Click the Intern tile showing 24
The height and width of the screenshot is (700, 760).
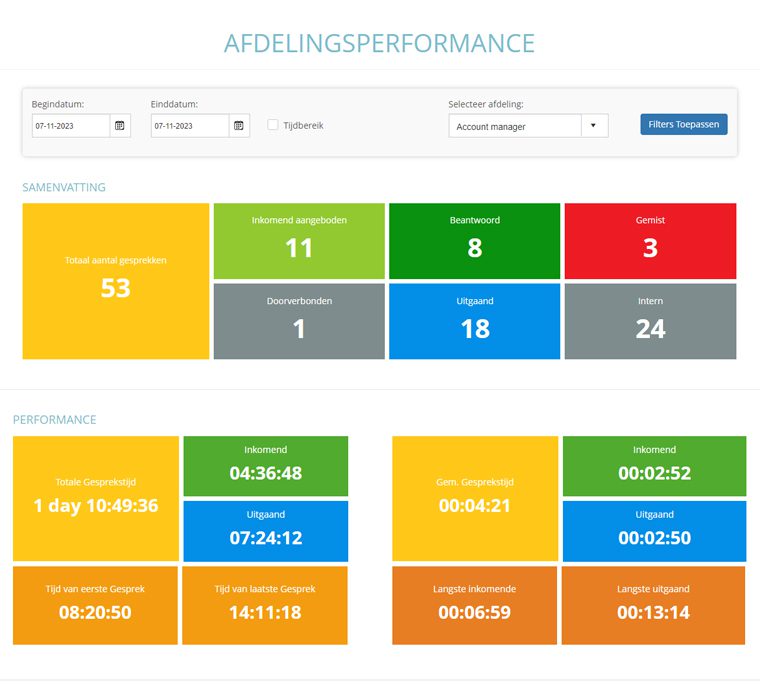[650, 321]
